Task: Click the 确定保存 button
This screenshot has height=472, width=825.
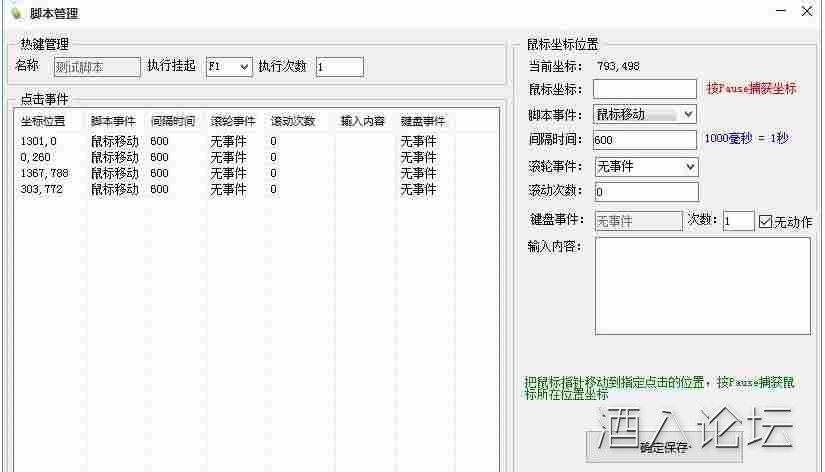Action: (664, 448)
